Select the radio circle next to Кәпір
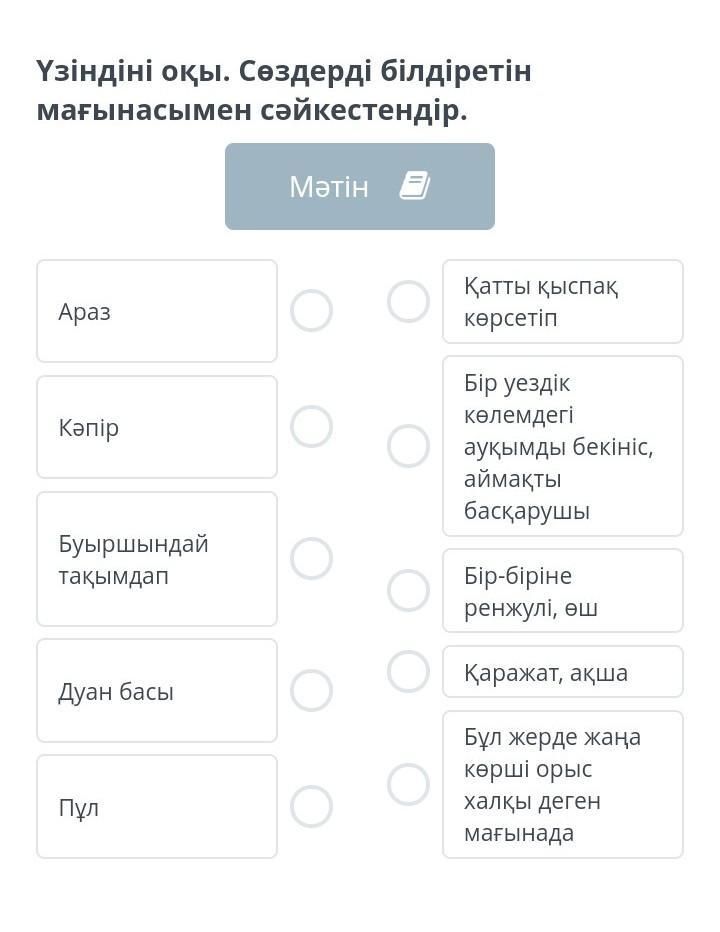This screenshot has height=932, width=720. [311, 426]
